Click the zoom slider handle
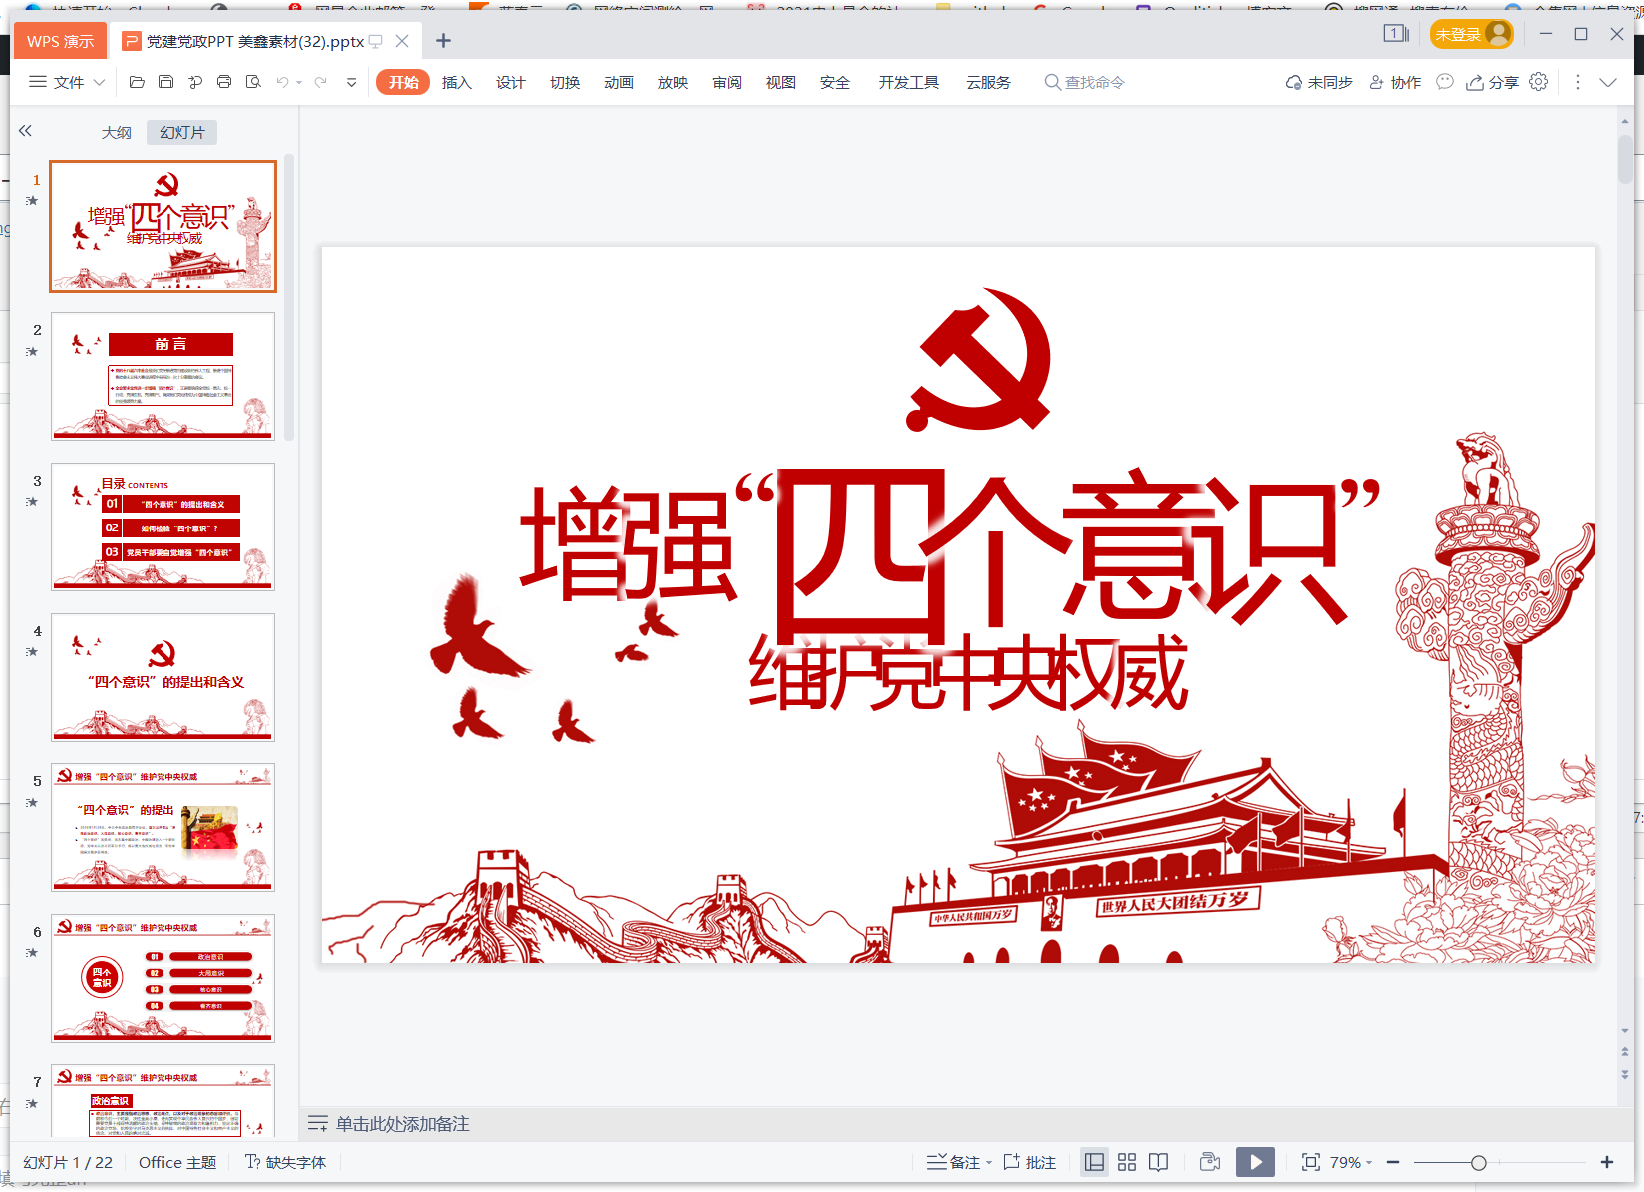 [1479, 1162]
